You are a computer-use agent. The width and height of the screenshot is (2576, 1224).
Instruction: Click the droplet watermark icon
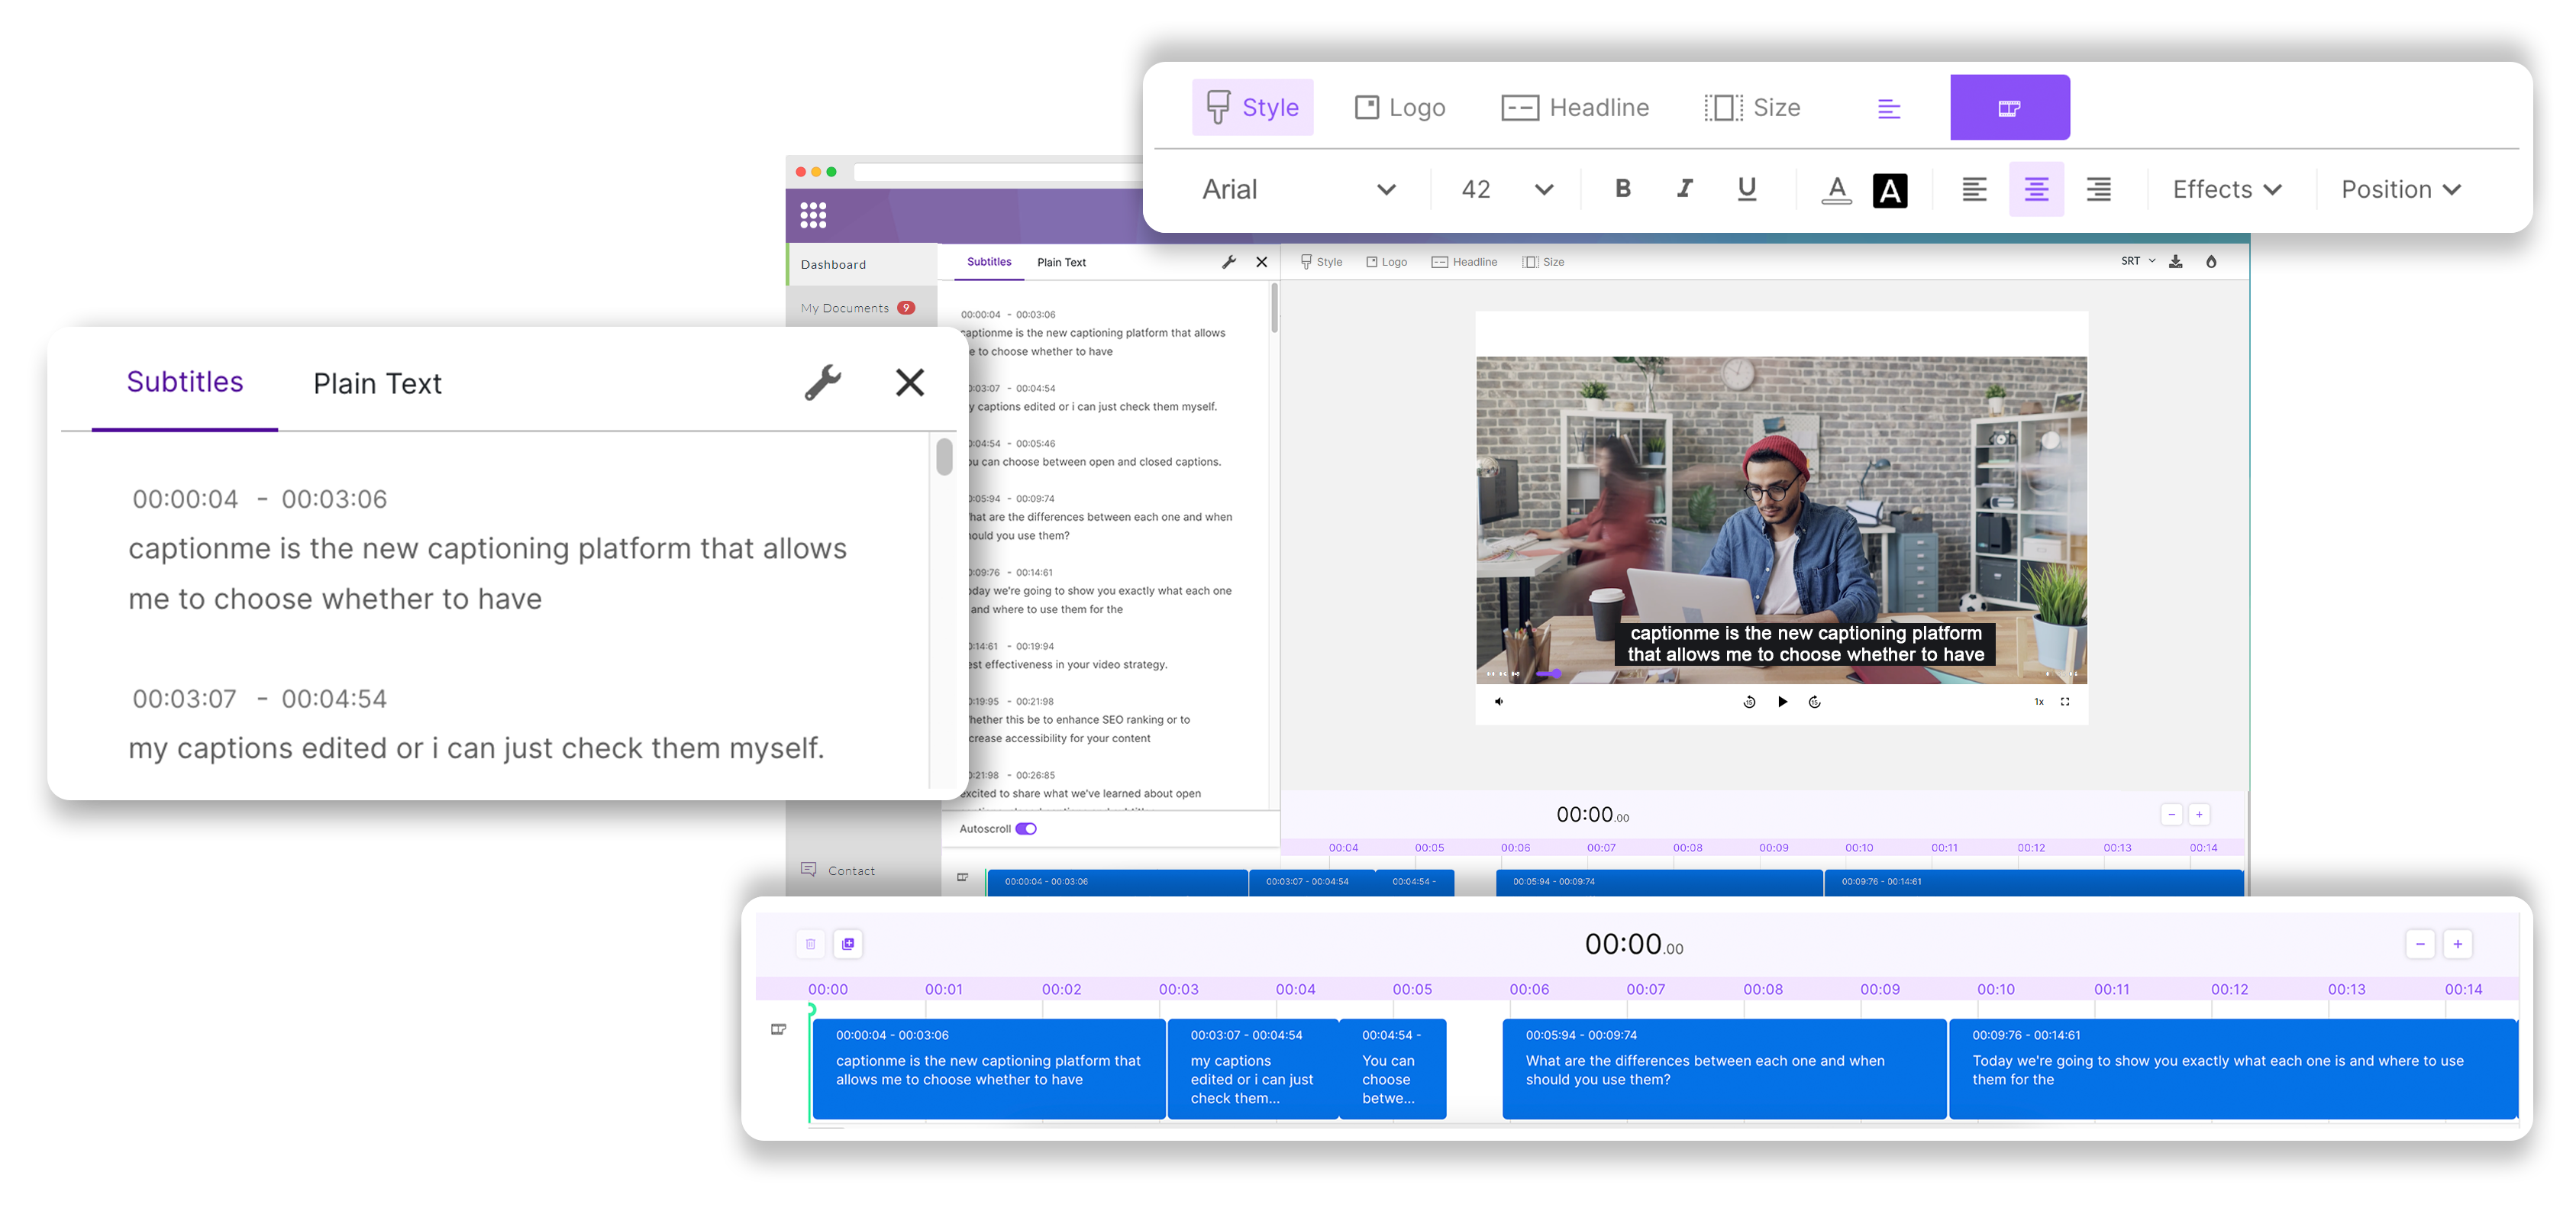pyautogui.click(x=2211, y=261)
